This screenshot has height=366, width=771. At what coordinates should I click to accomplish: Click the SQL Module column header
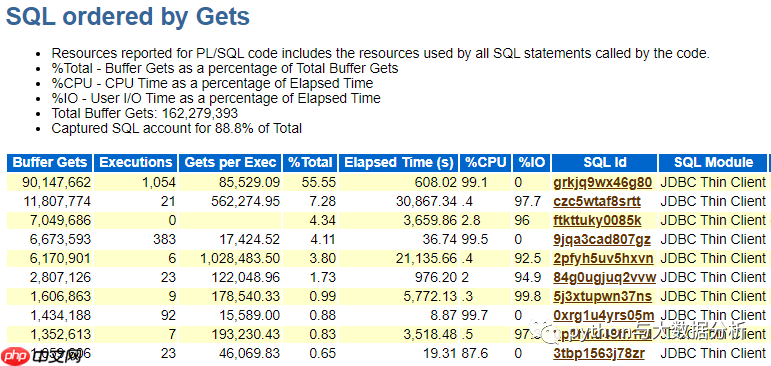(x=713, y=163)
